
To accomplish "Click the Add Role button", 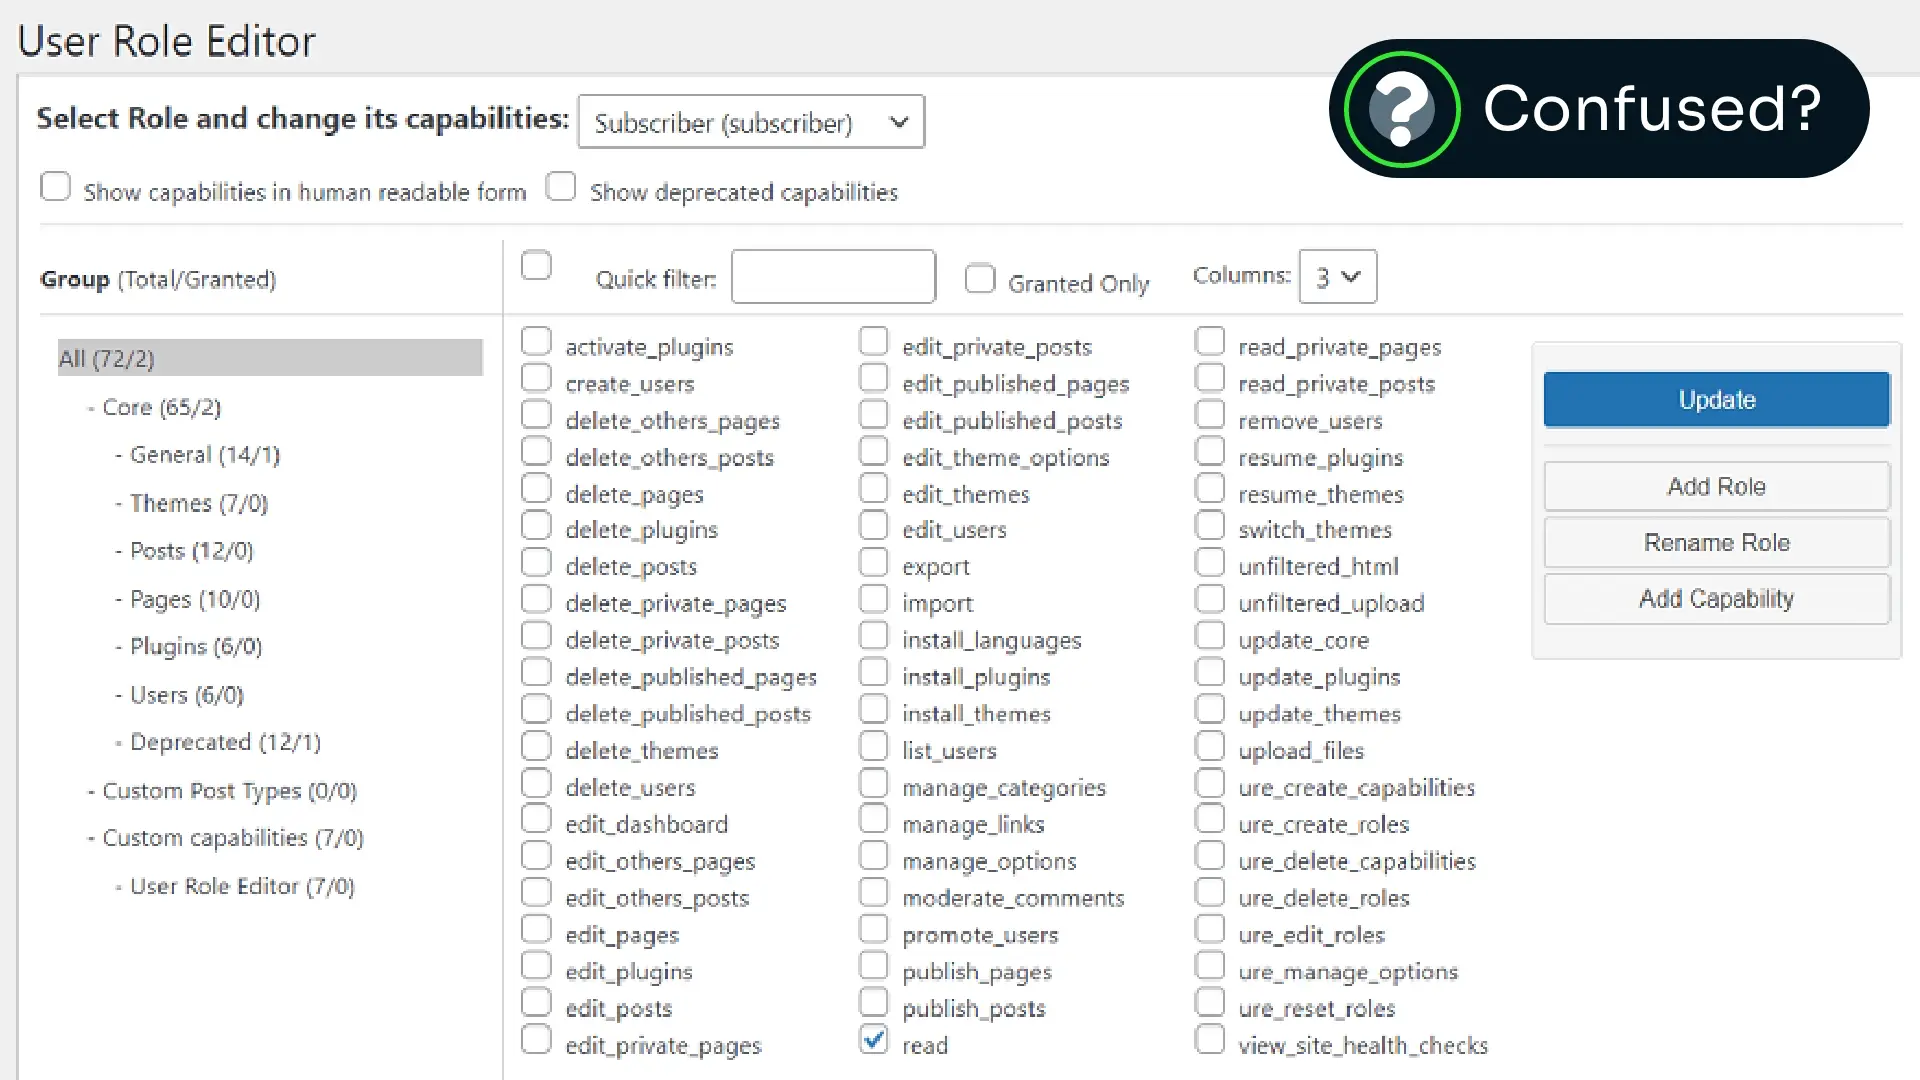I will coord(1716,487).
